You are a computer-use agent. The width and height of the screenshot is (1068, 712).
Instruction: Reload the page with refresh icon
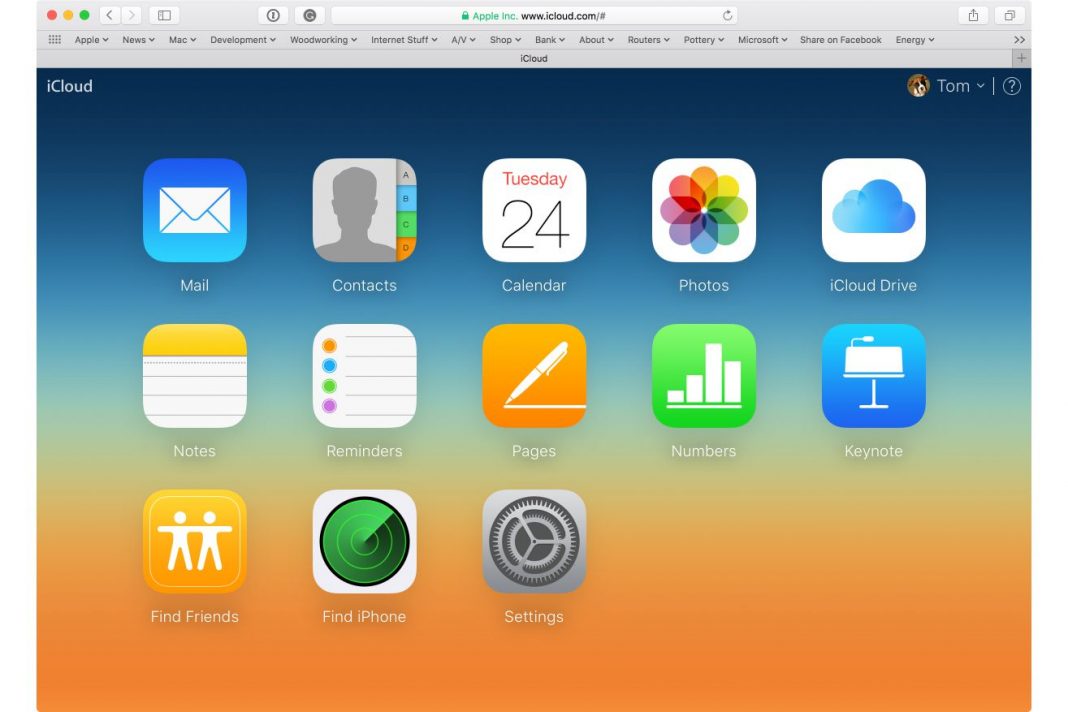727,15
